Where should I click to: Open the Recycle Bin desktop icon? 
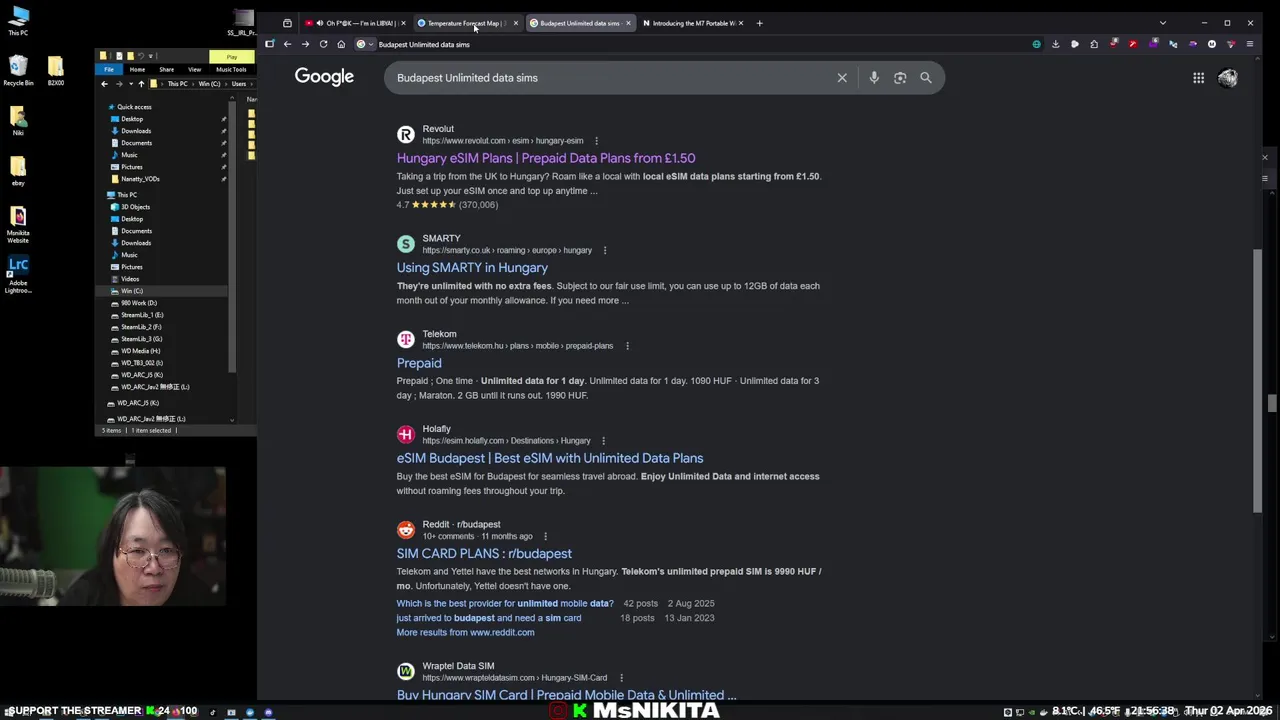tap(18, 70)
